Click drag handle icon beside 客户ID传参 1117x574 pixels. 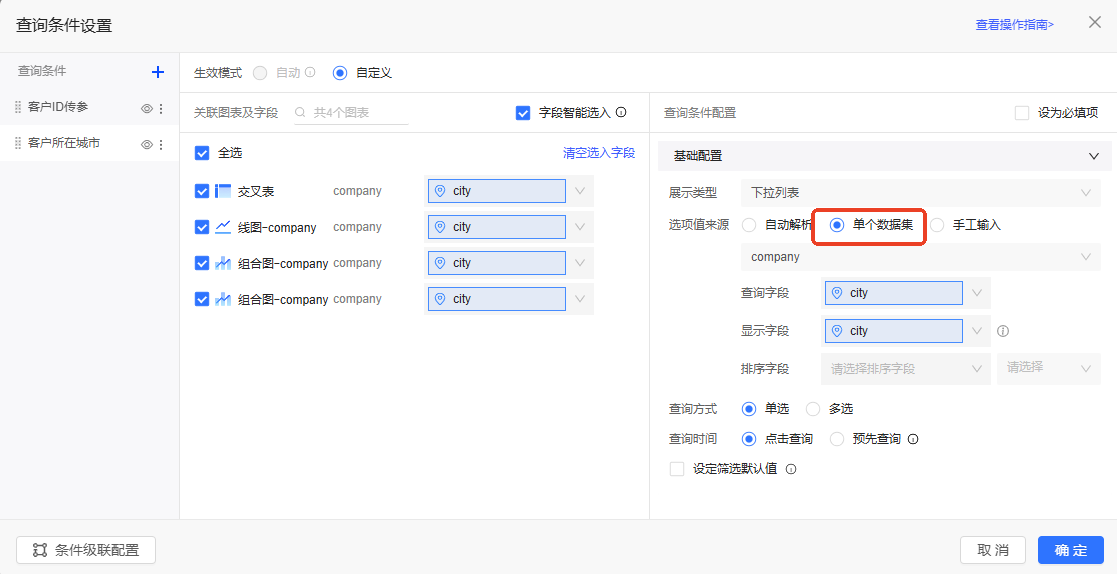17,107
